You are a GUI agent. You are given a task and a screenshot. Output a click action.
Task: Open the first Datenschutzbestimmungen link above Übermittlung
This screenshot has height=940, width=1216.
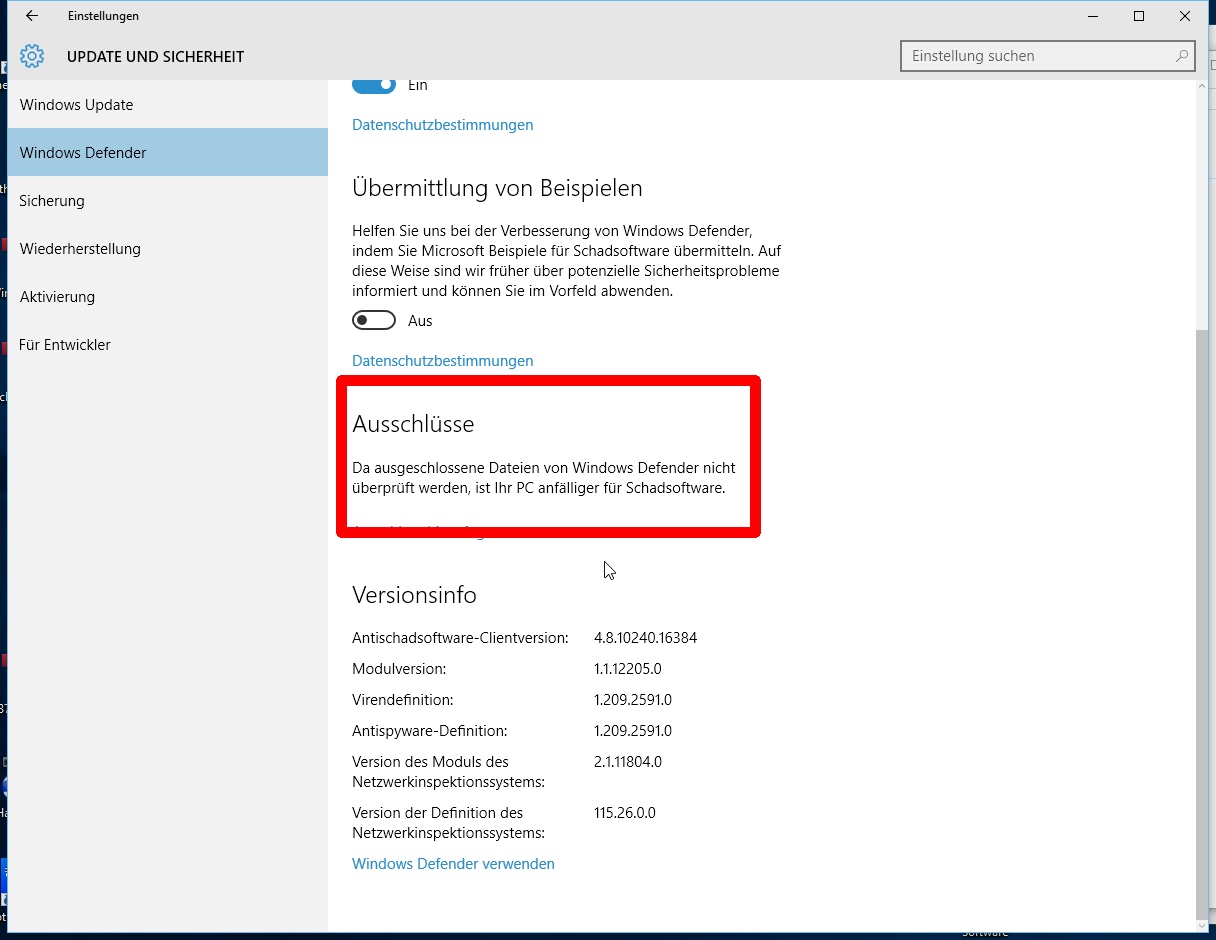[442, 125]
